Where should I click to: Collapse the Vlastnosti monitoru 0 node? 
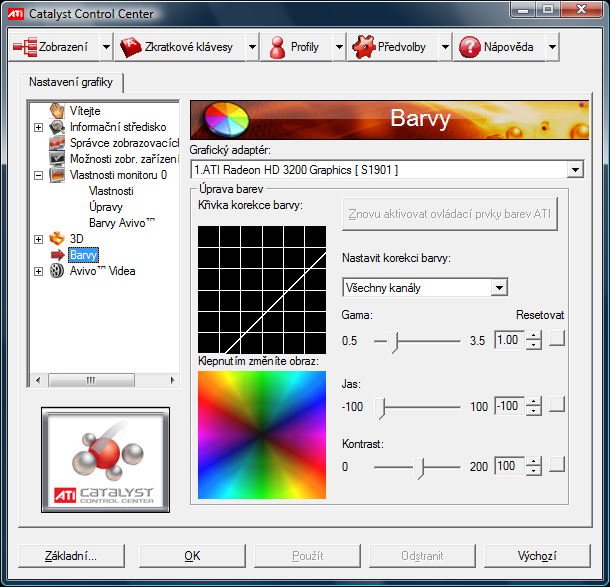click(x=38, y=175)
